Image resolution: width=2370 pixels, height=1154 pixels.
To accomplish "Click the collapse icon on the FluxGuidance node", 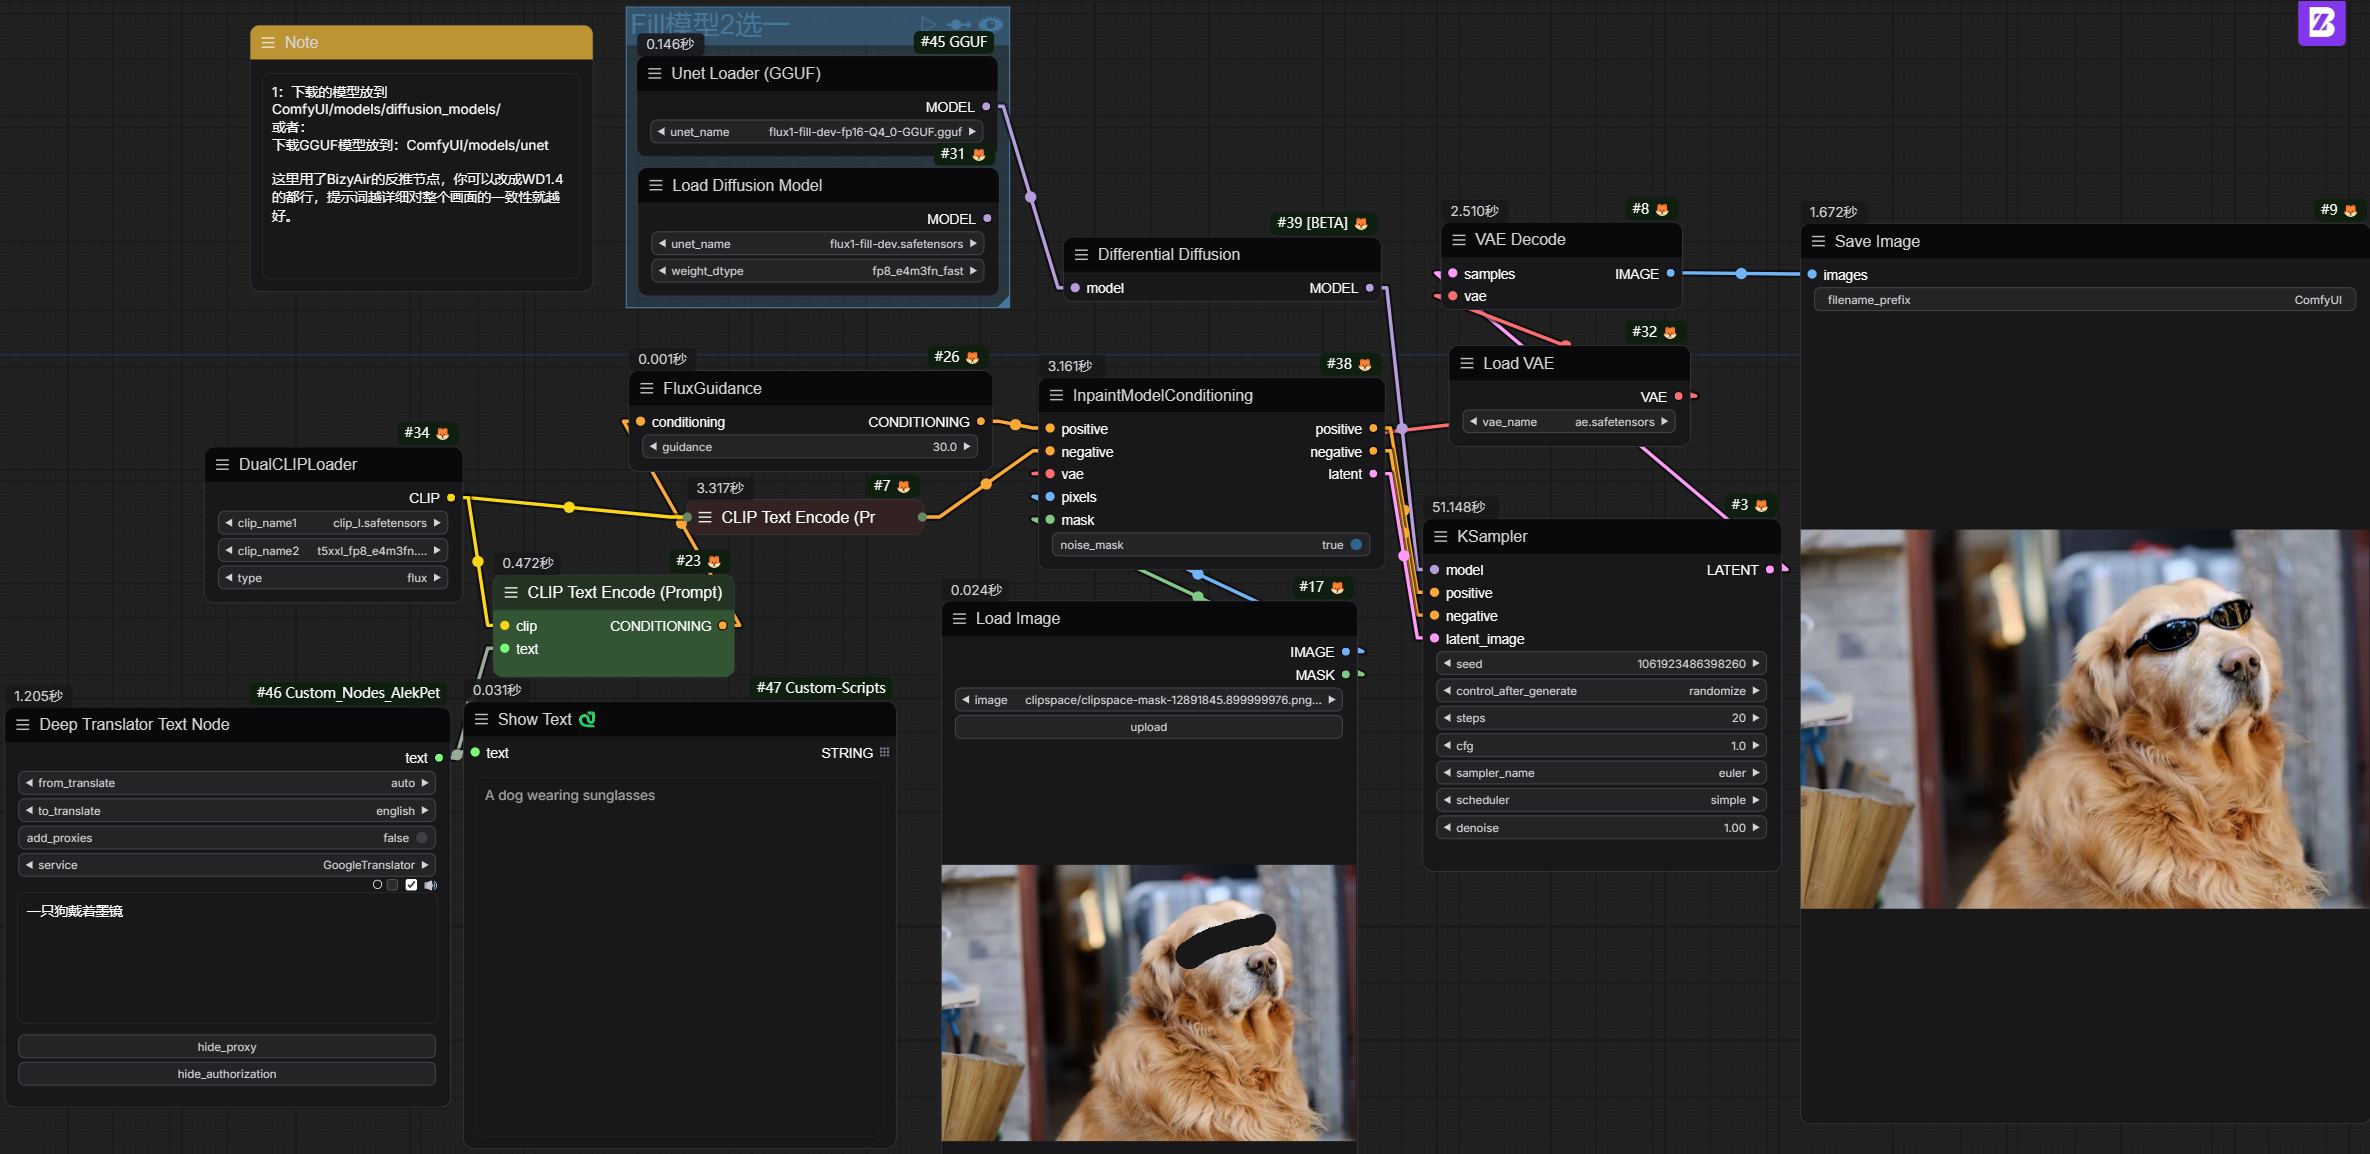I will (x=645, y=388).
